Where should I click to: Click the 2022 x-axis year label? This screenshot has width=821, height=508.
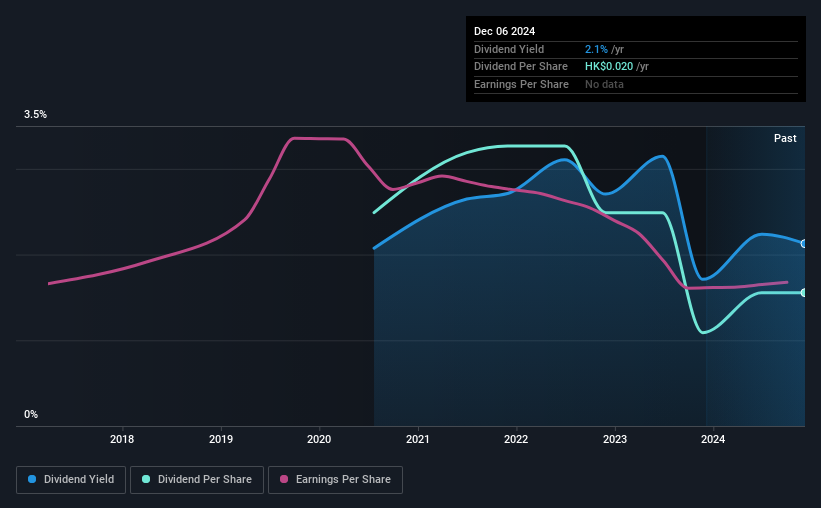516,439
